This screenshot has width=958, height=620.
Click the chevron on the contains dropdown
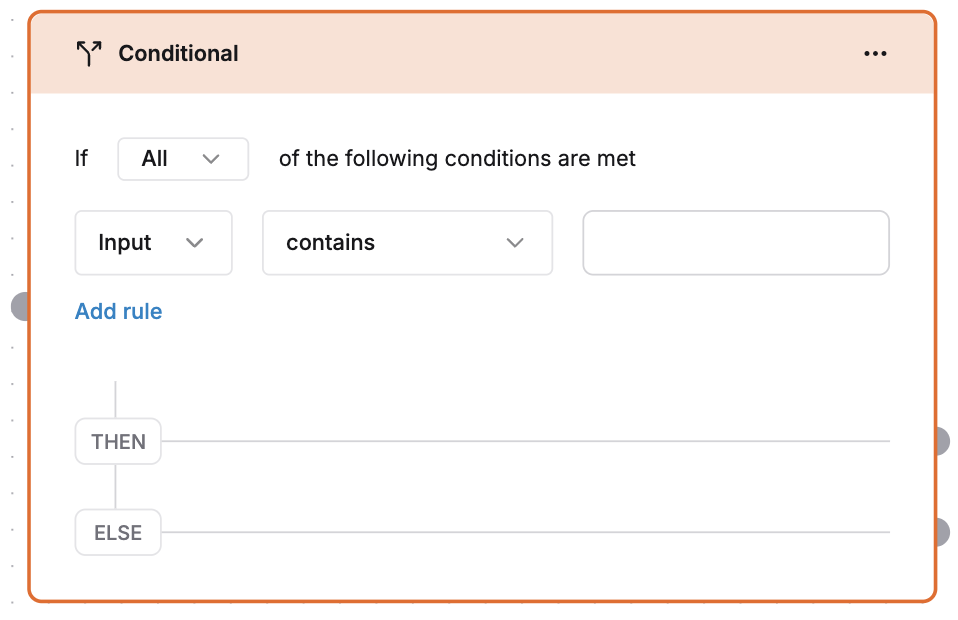[x=515, y=243]
